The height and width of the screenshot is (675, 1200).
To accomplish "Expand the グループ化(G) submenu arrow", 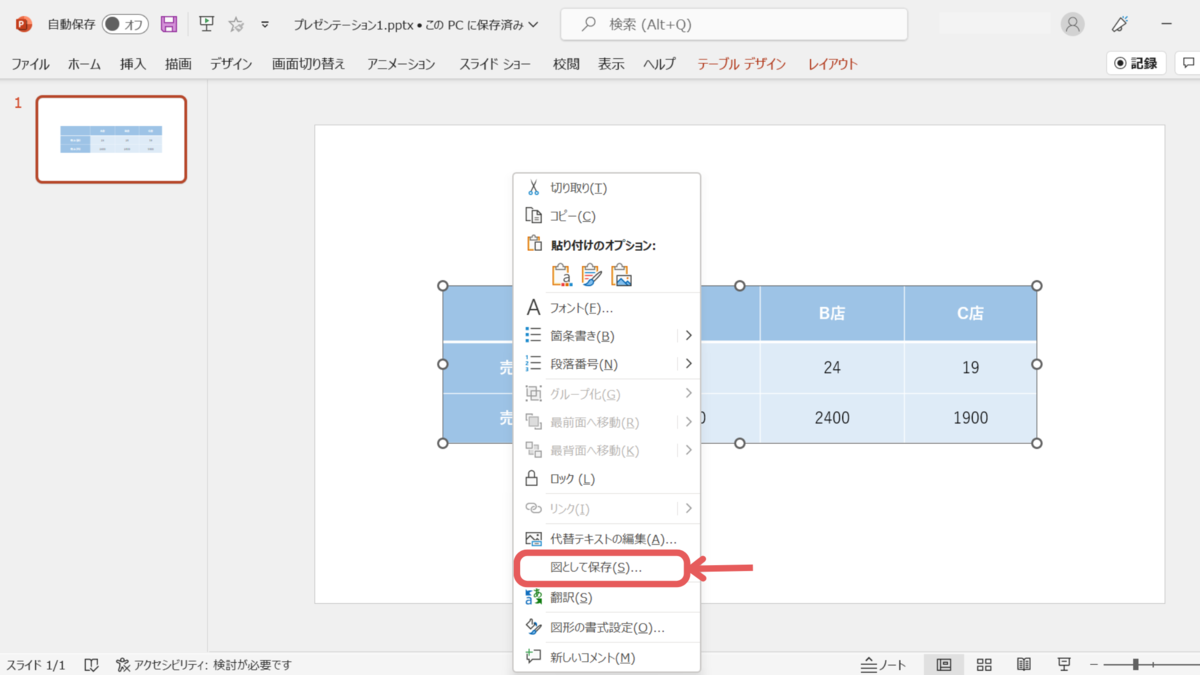I will click(689, 394).
